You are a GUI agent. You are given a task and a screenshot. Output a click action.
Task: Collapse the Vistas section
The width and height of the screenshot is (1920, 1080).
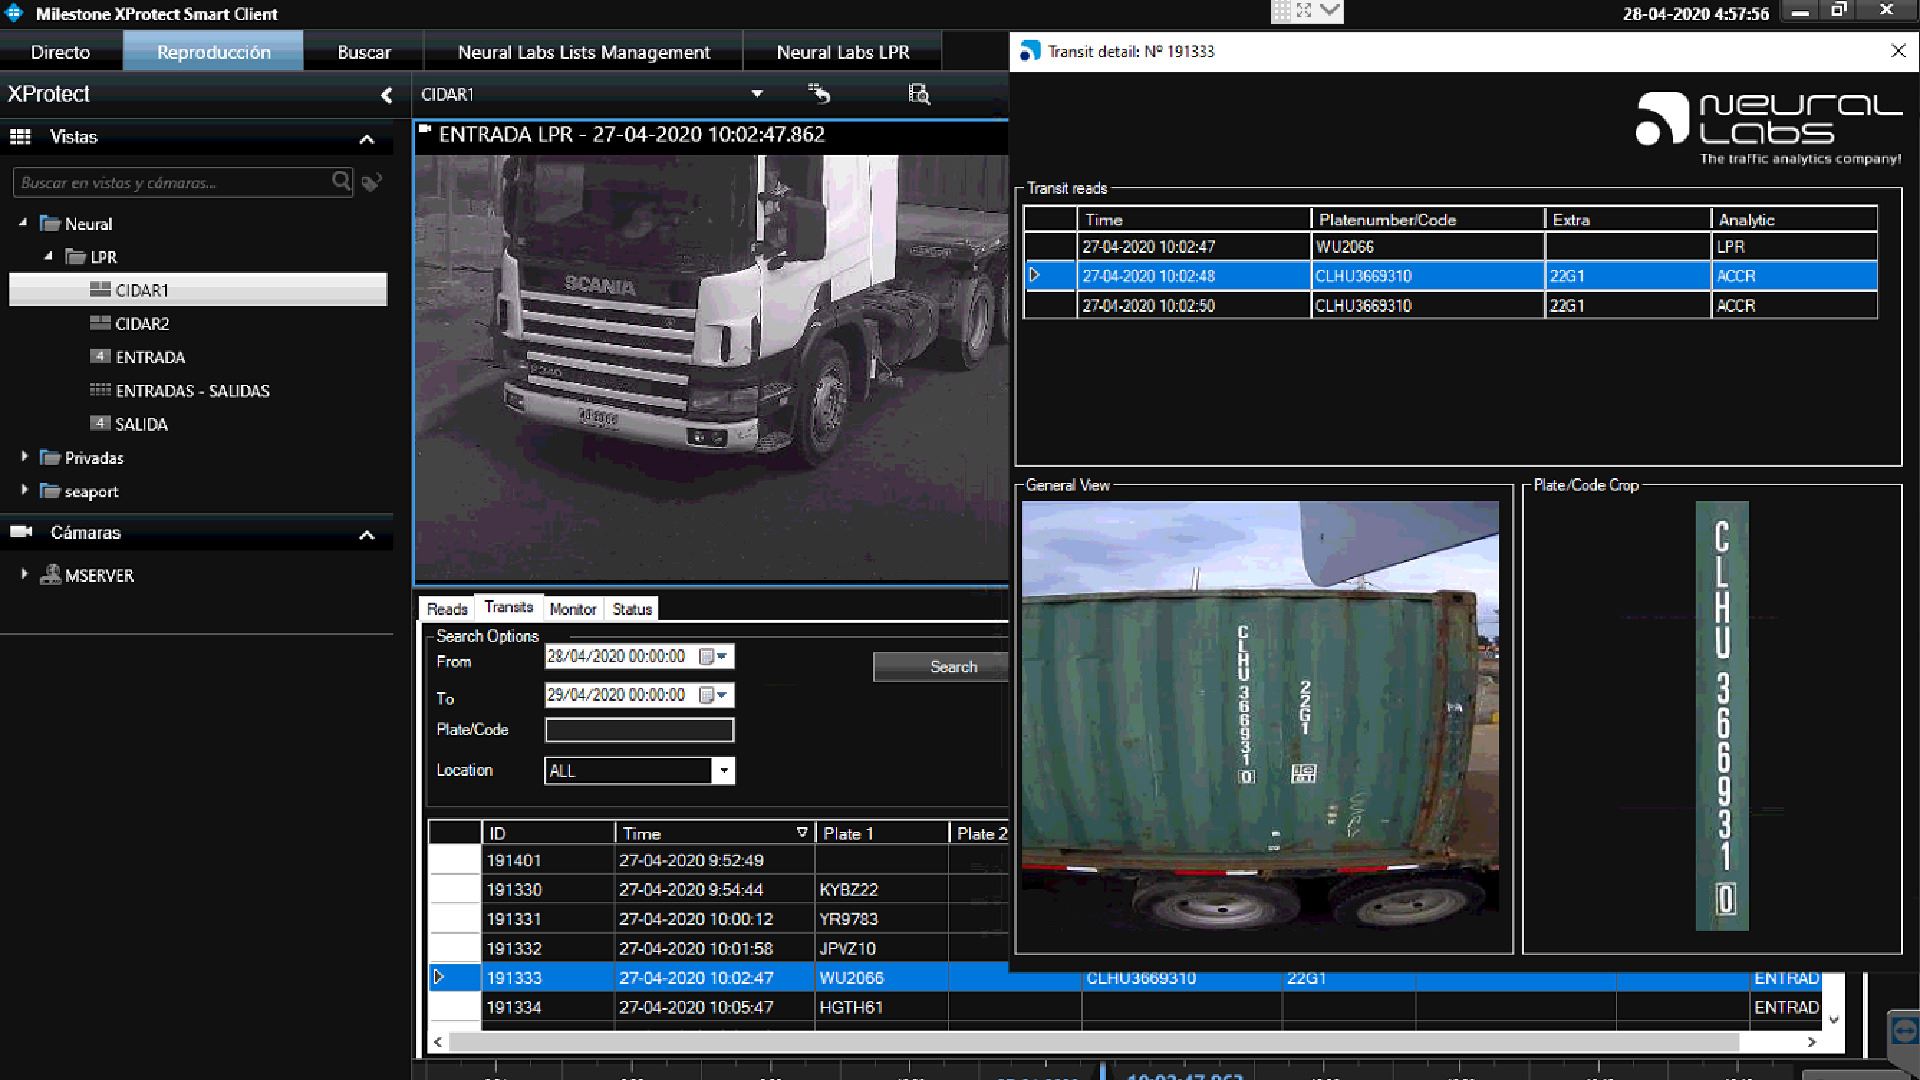[x=367, y=139]
